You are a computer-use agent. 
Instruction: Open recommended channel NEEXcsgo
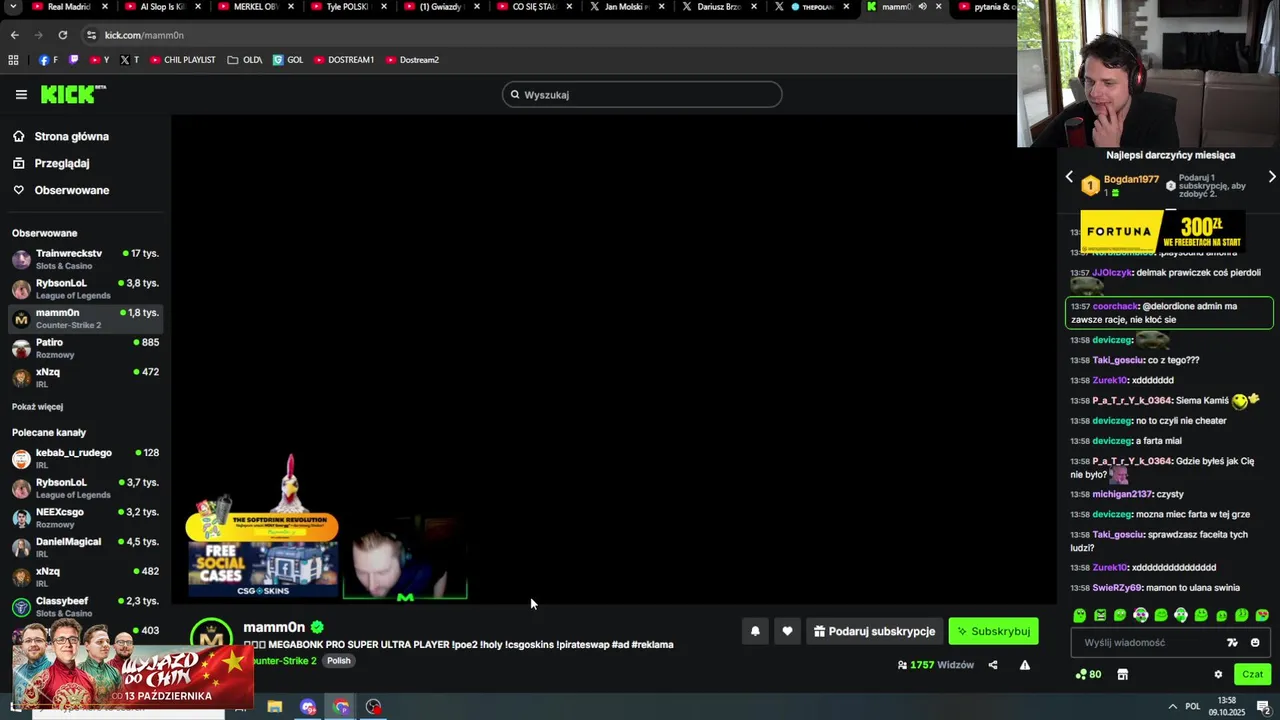tap(86, 517)
